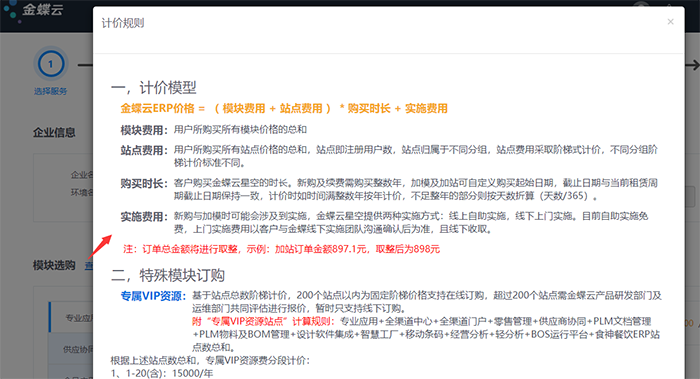Click 模块选购 heading in background page
Image resolution: width=700 pixels, height=379 pixels.
(54, 266)
